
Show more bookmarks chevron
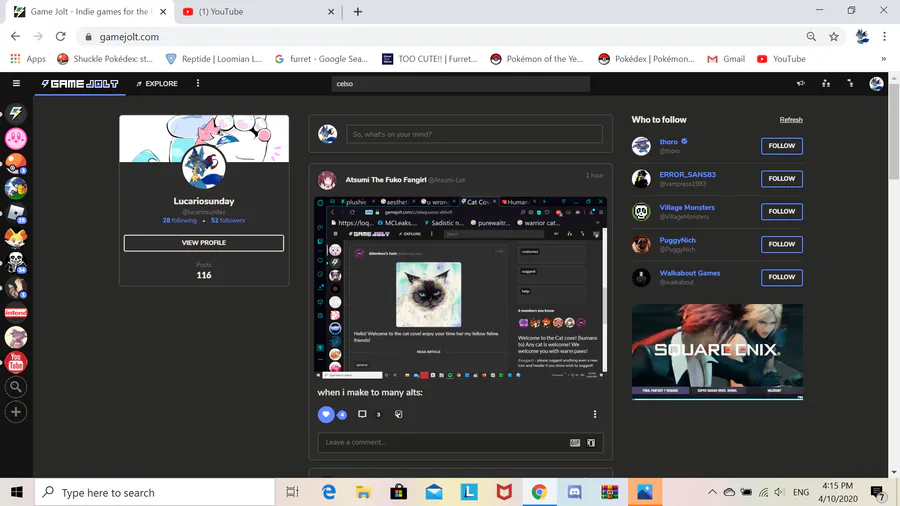click(x=883, y=59)
